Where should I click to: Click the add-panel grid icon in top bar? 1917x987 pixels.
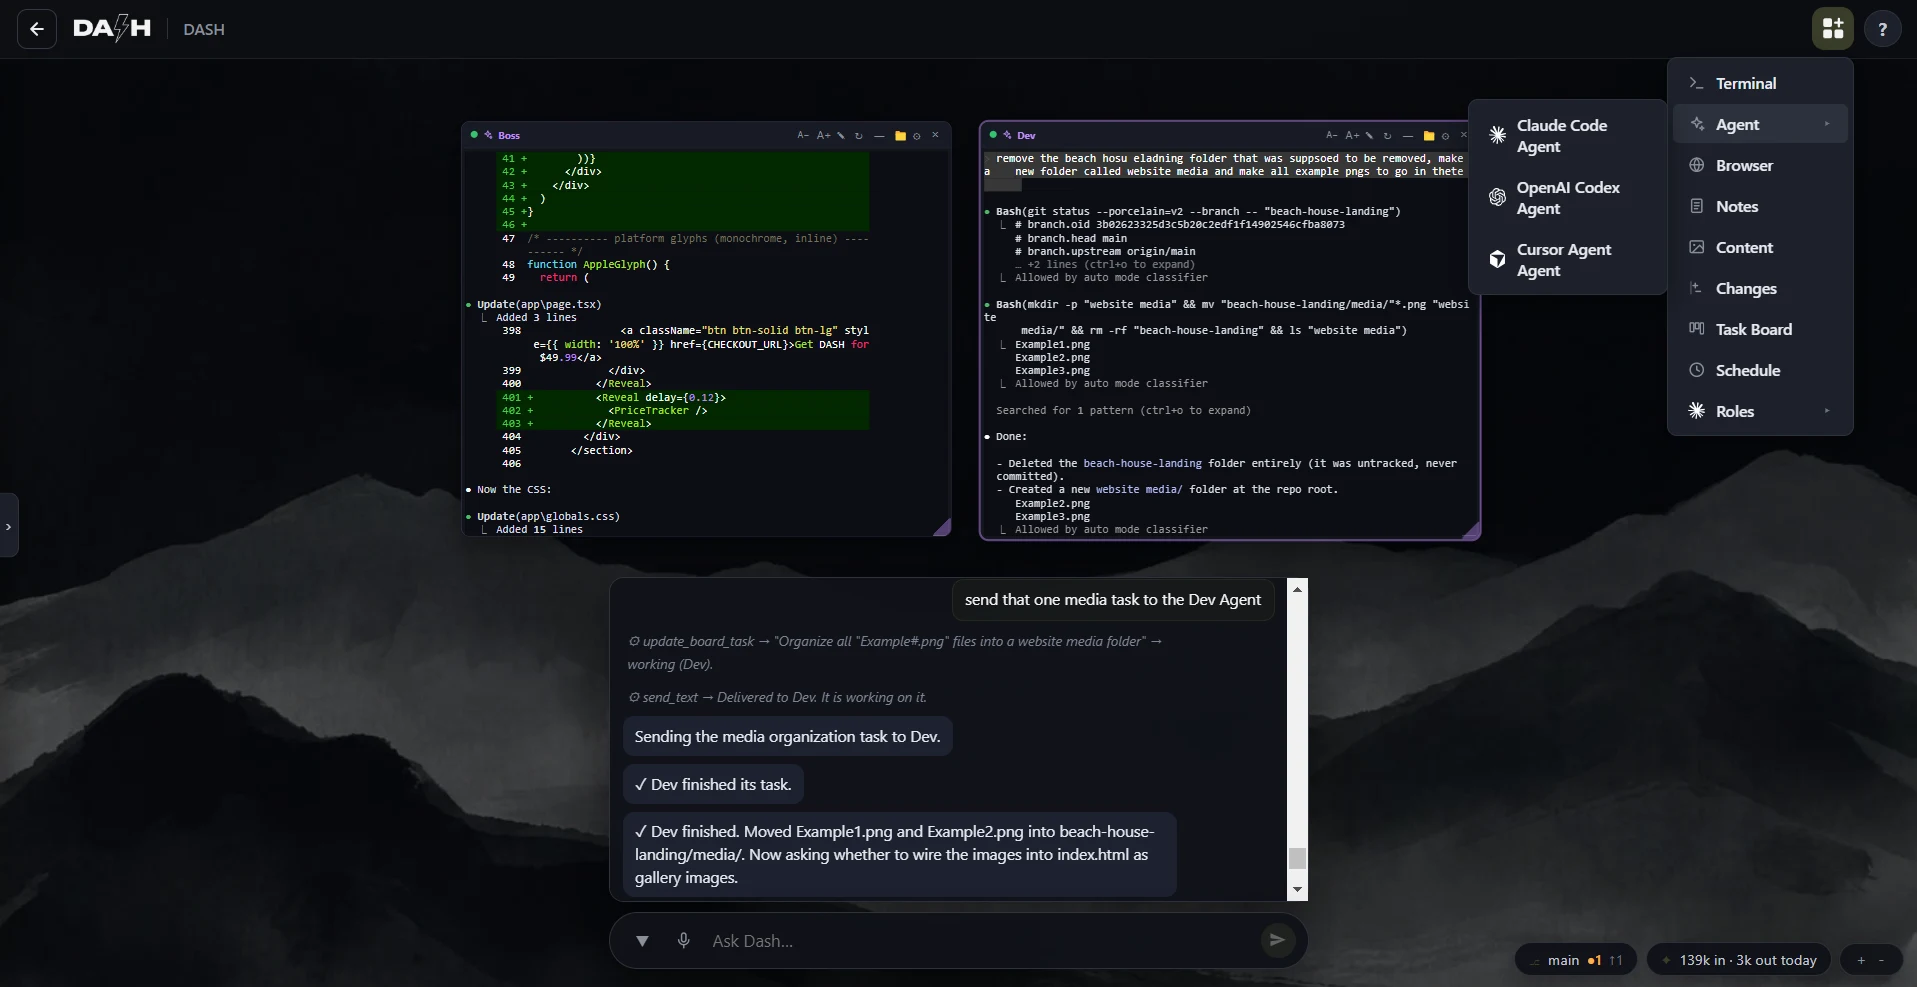[x=1832, y=29]
